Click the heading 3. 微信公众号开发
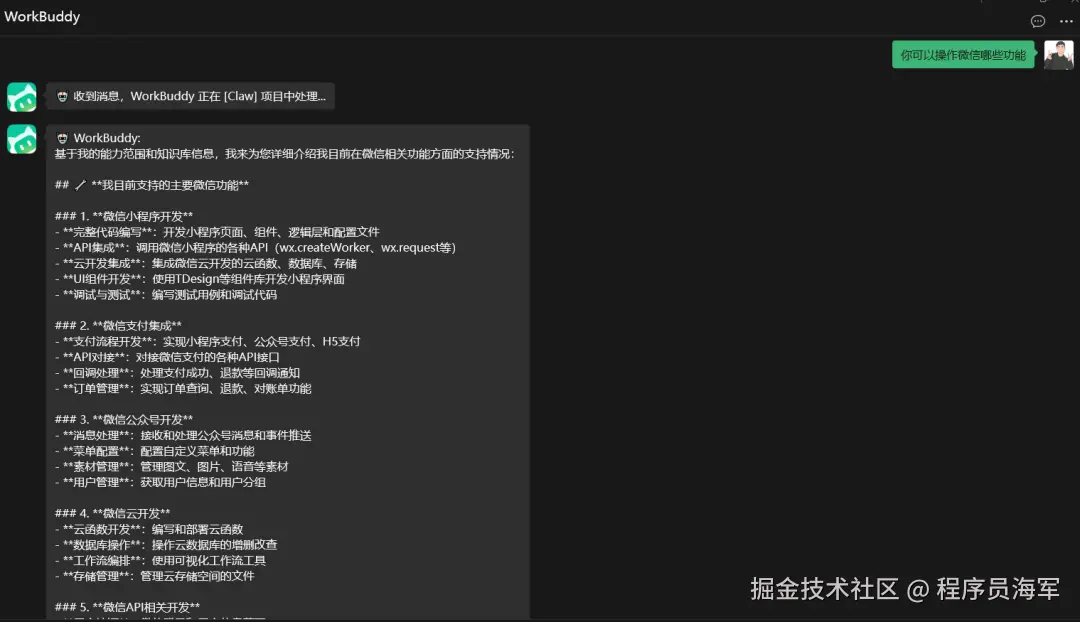 click(124, 419)
